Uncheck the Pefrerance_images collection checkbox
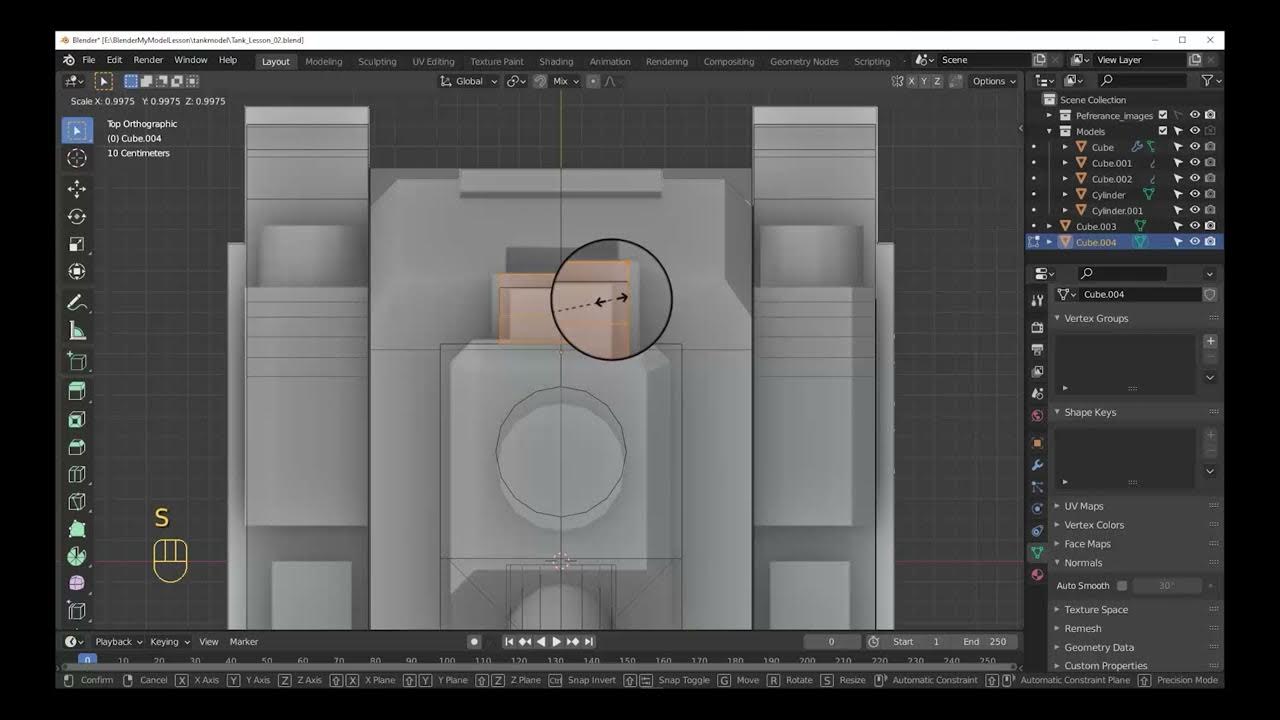Screen dimensions: 1280x720 (1162, 115)
